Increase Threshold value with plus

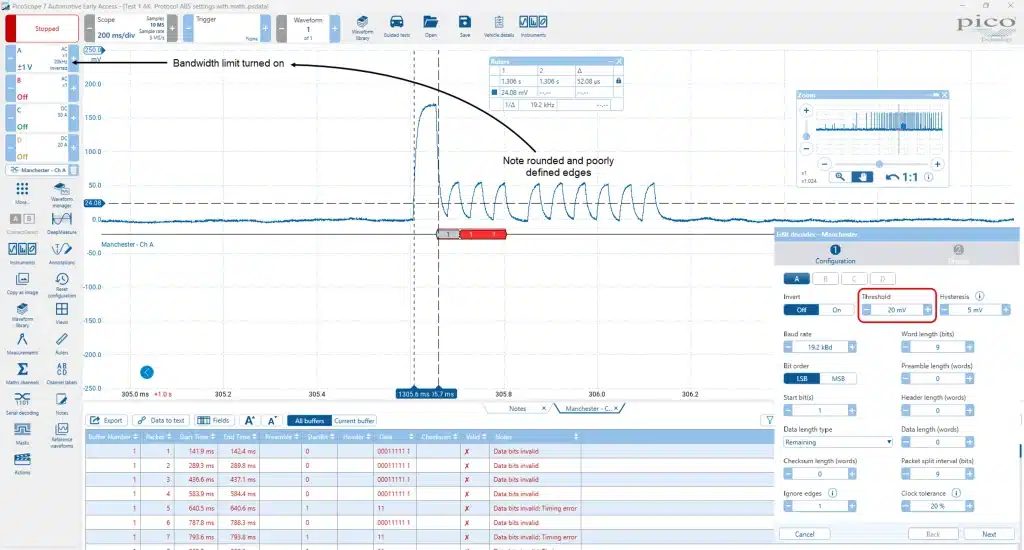(927, 310)
